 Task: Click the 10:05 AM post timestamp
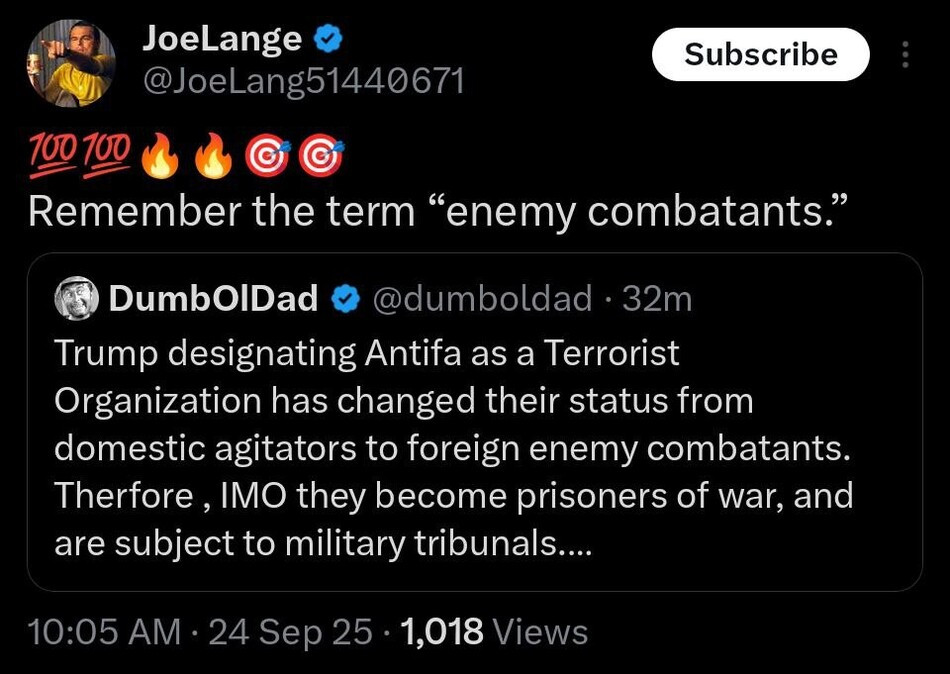(103, 631)
